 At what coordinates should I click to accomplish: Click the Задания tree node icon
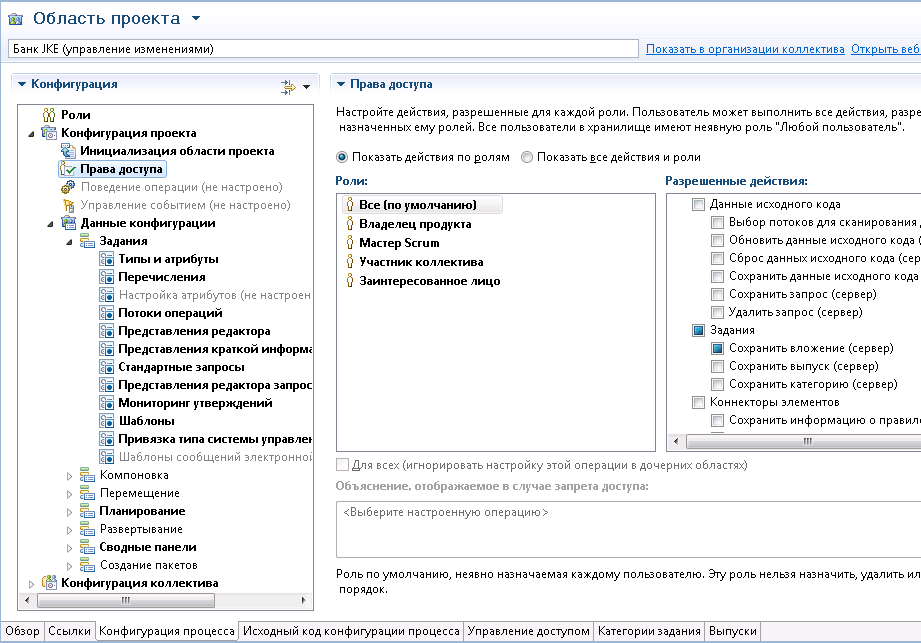[88, 241]
